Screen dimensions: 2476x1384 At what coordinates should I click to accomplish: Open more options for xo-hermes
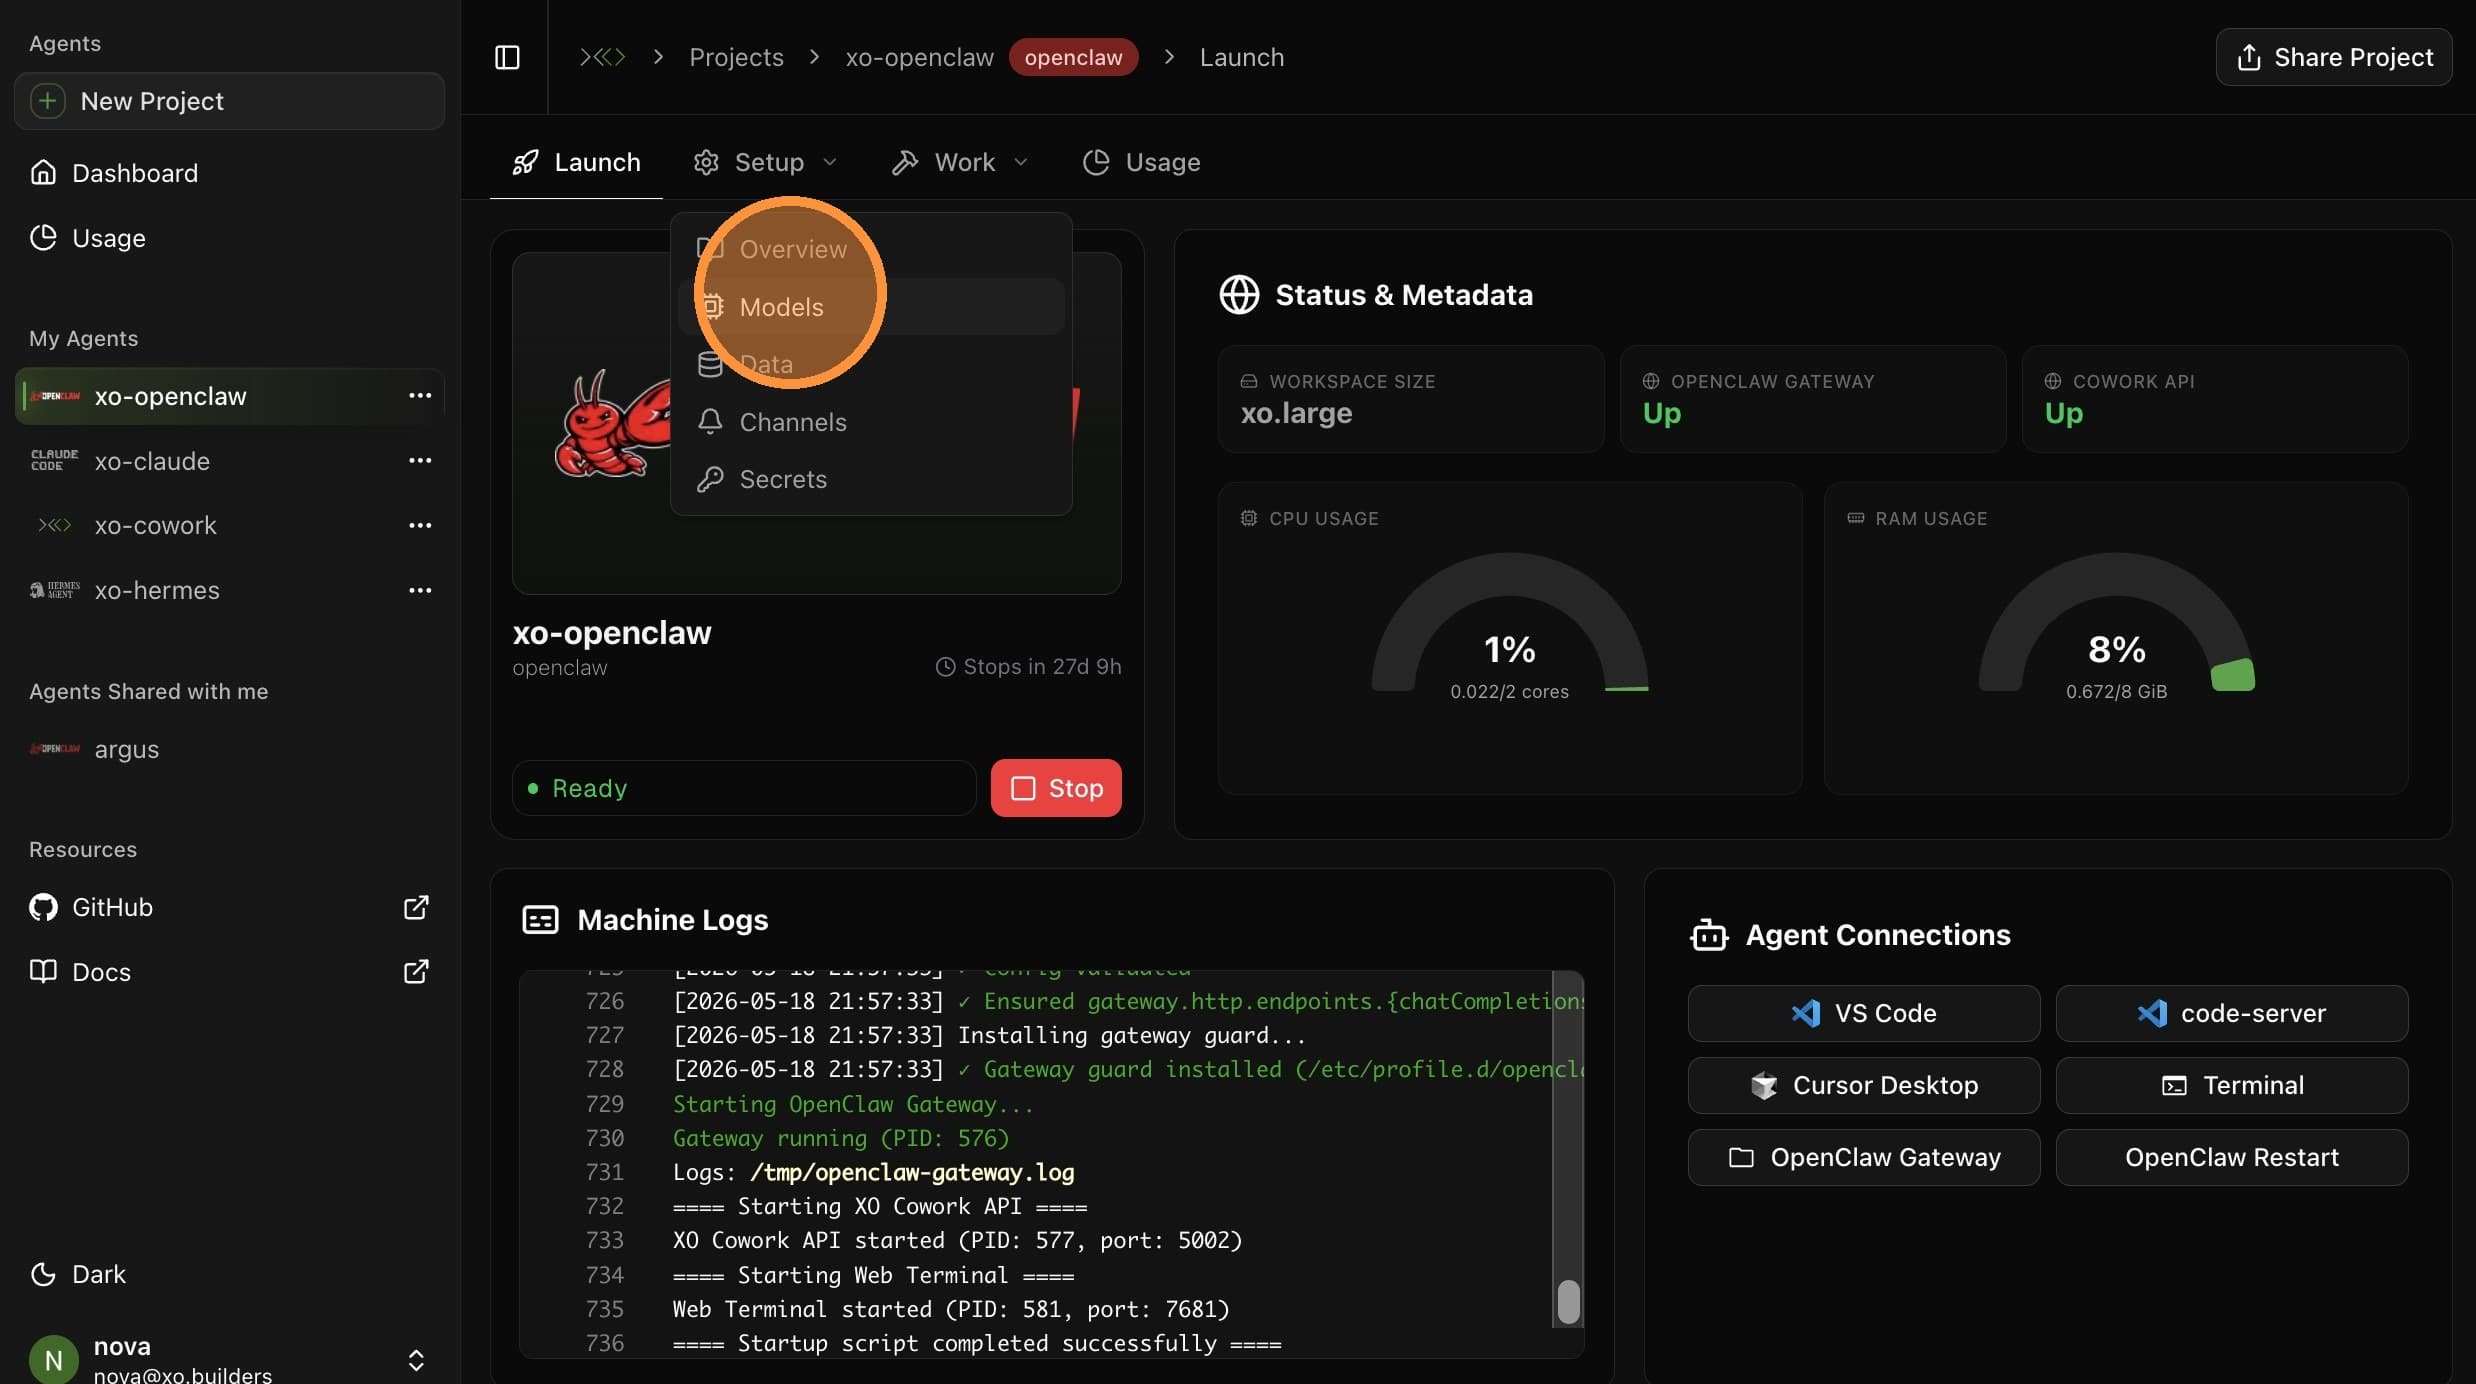point(420,590)
